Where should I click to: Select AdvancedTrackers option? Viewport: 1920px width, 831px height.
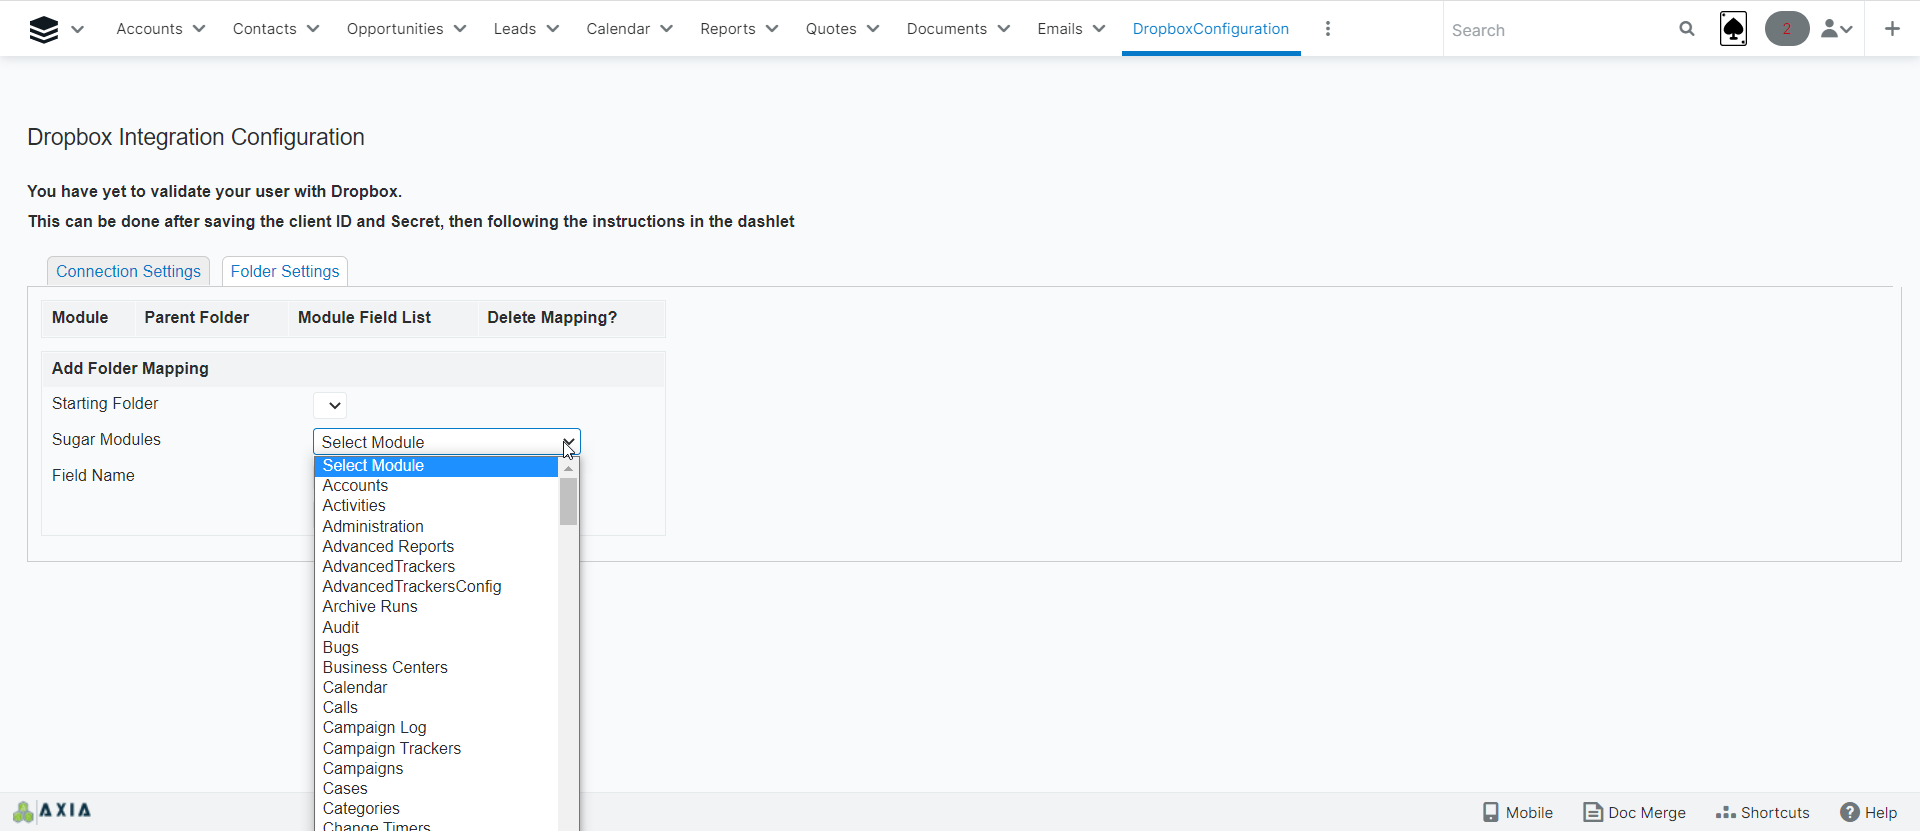tap(436, 567)
